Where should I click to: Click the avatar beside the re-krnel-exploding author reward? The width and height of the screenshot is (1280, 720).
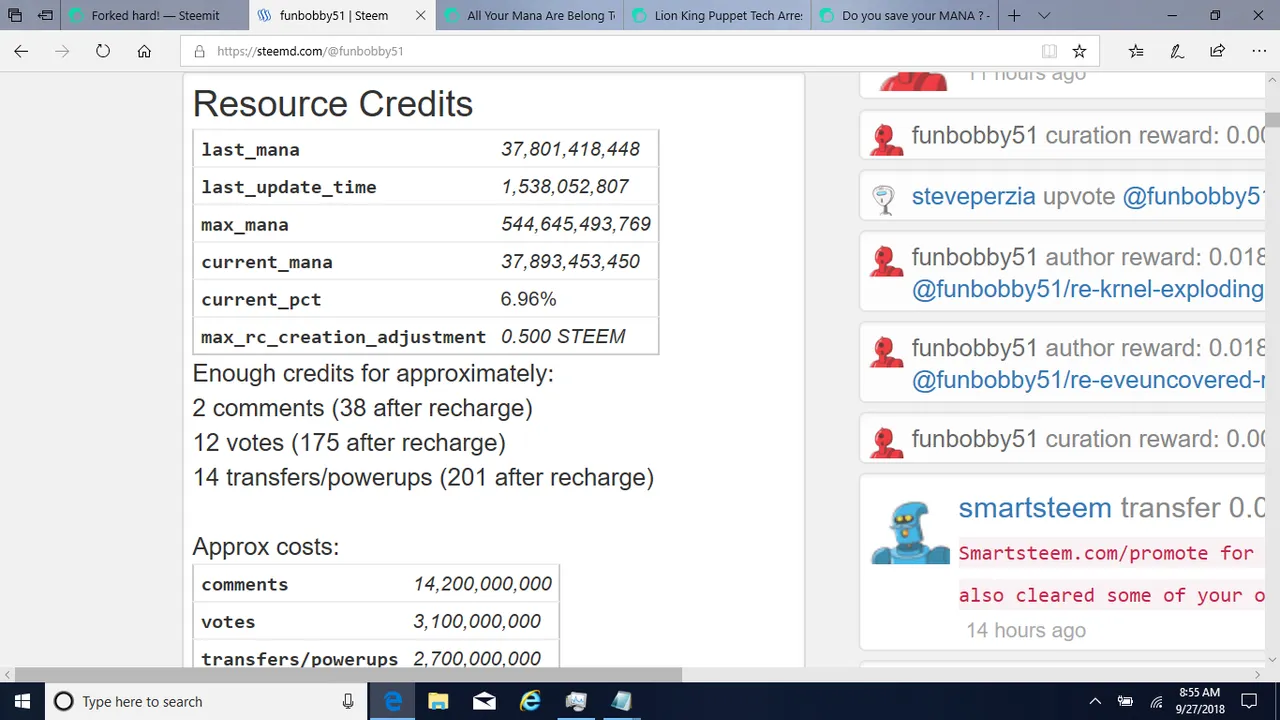click(x=886, y=261)
